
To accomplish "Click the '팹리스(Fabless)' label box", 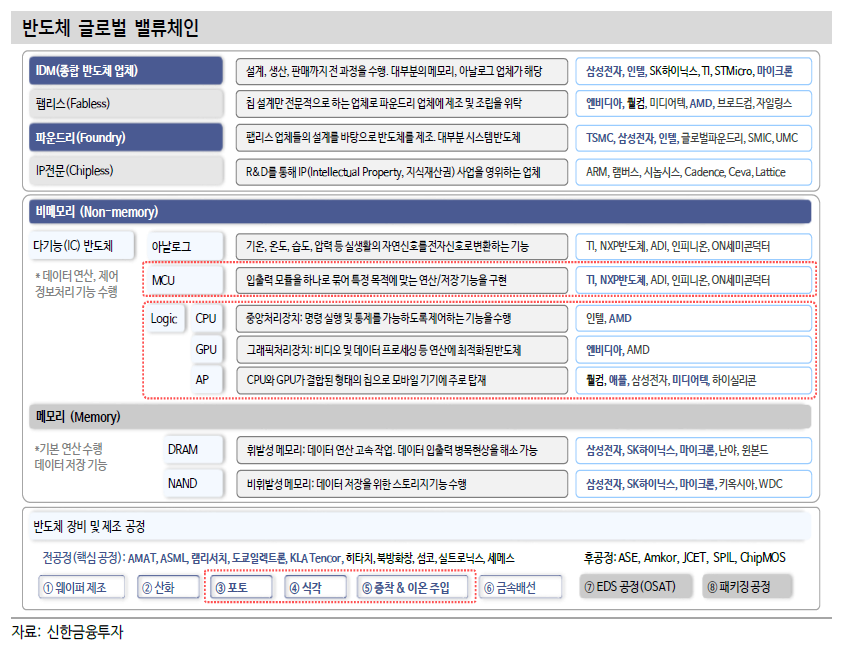I will 126,103.
